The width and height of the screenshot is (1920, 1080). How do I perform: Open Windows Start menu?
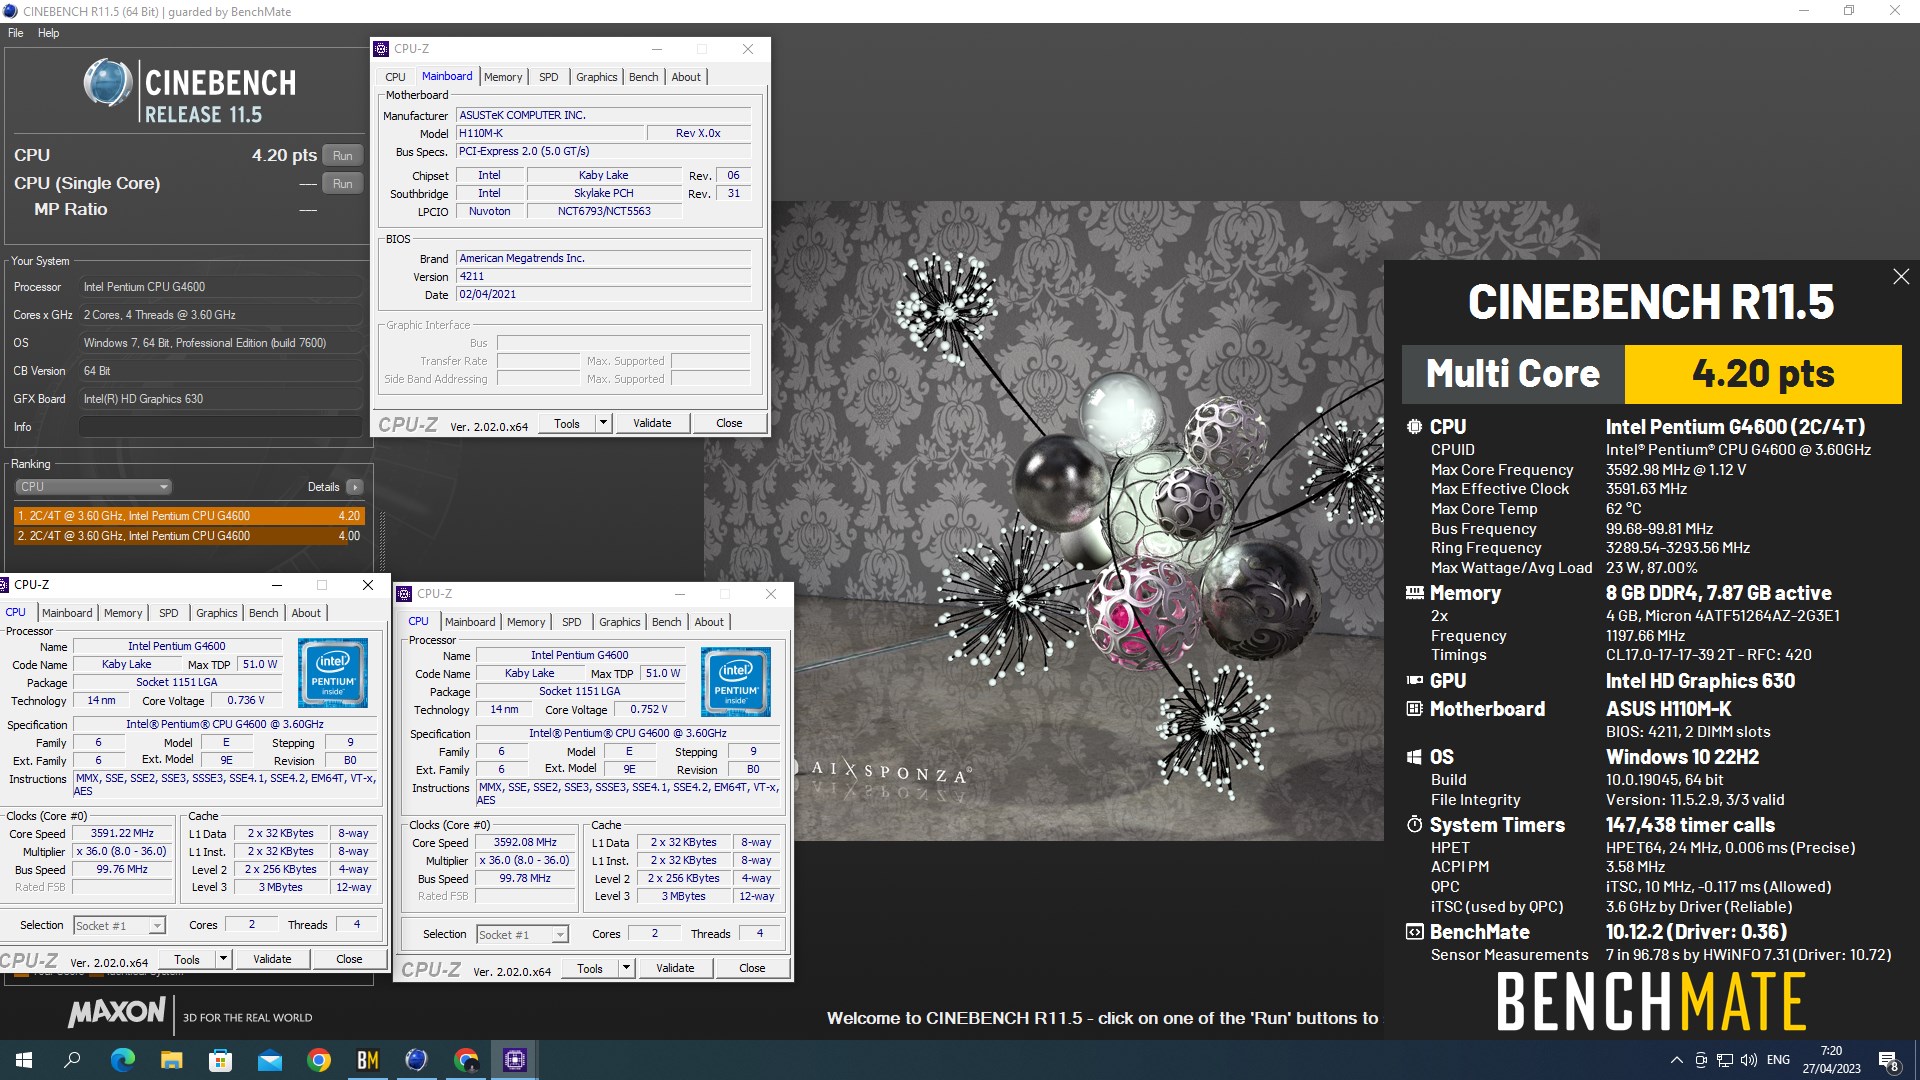(24, 1060)
